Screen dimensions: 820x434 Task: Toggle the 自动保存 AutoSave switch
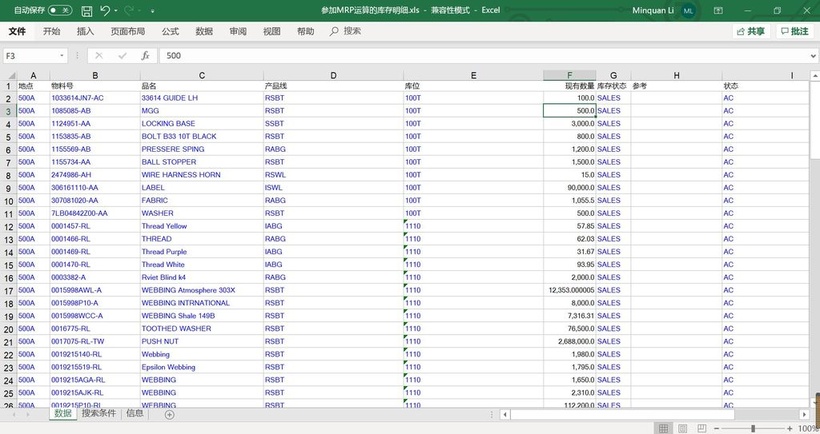tap(59, 10)
